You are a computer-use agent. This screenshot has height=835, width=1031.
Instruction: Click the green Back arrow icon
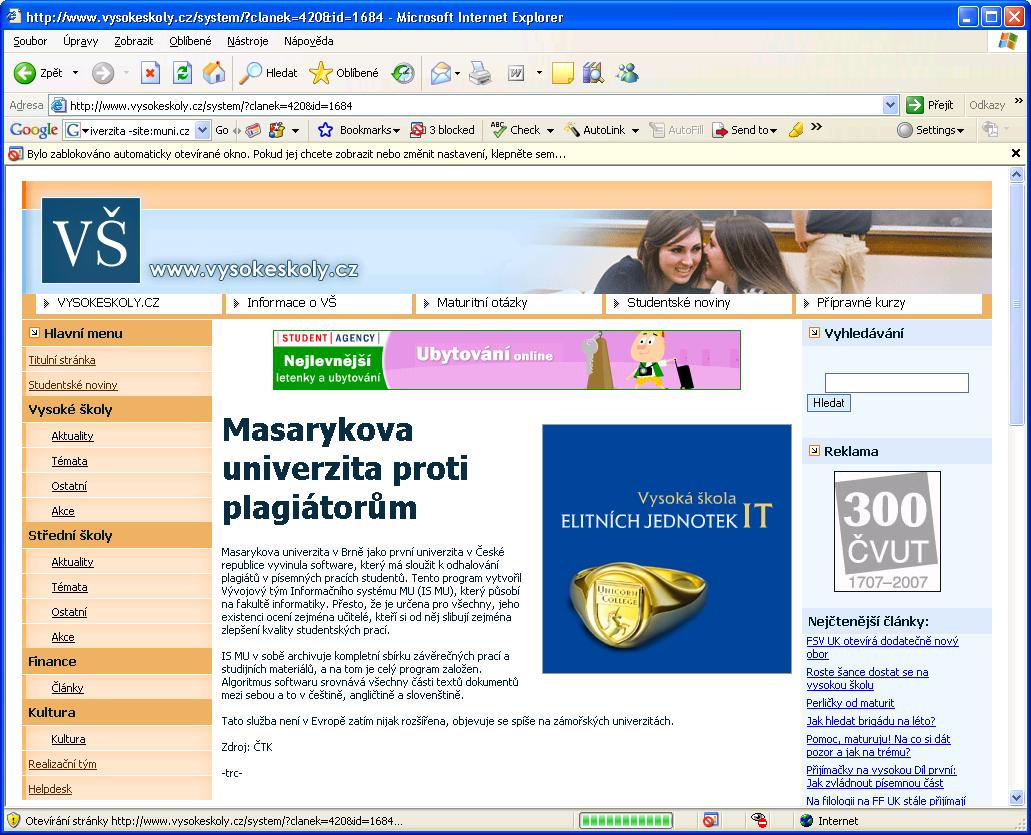click(x=24, y=73)
